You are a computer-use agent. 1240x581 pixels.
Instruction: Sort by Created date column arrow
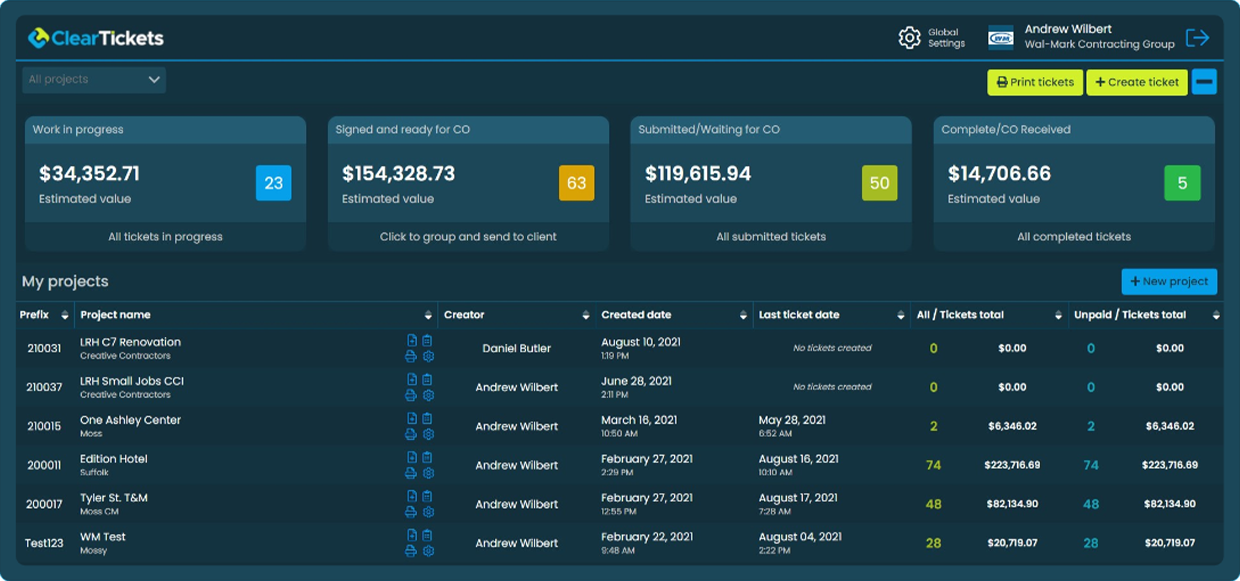pyautogui.click(x=743, y=315)
